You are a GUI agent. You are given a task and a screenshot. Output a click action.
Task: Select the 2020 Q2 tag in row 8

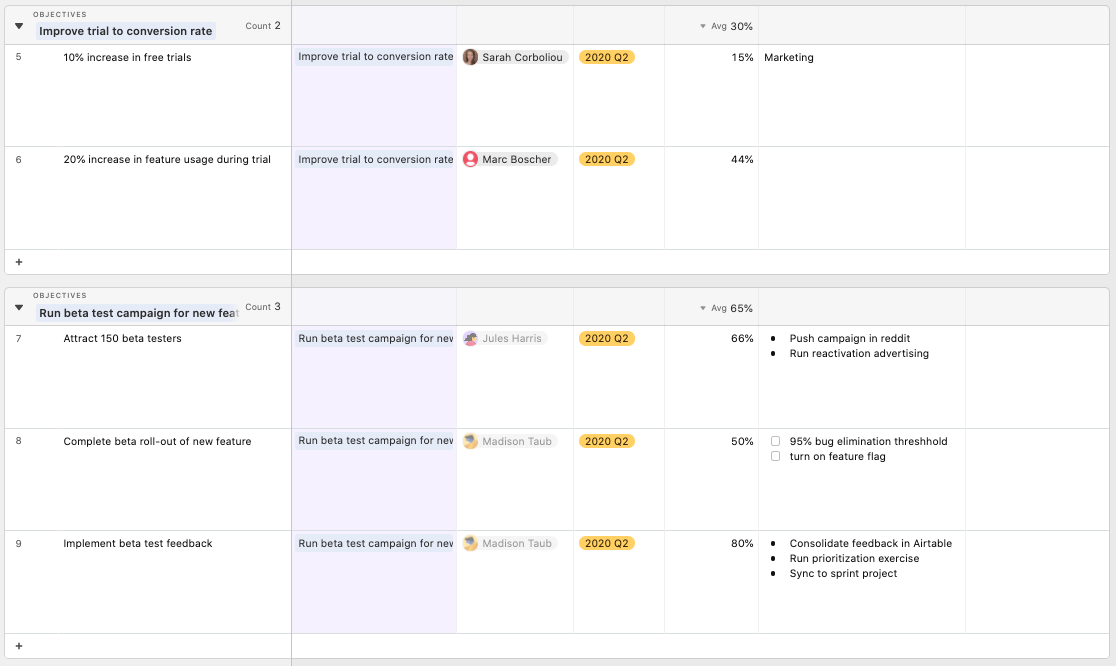[x=606, y=441]
